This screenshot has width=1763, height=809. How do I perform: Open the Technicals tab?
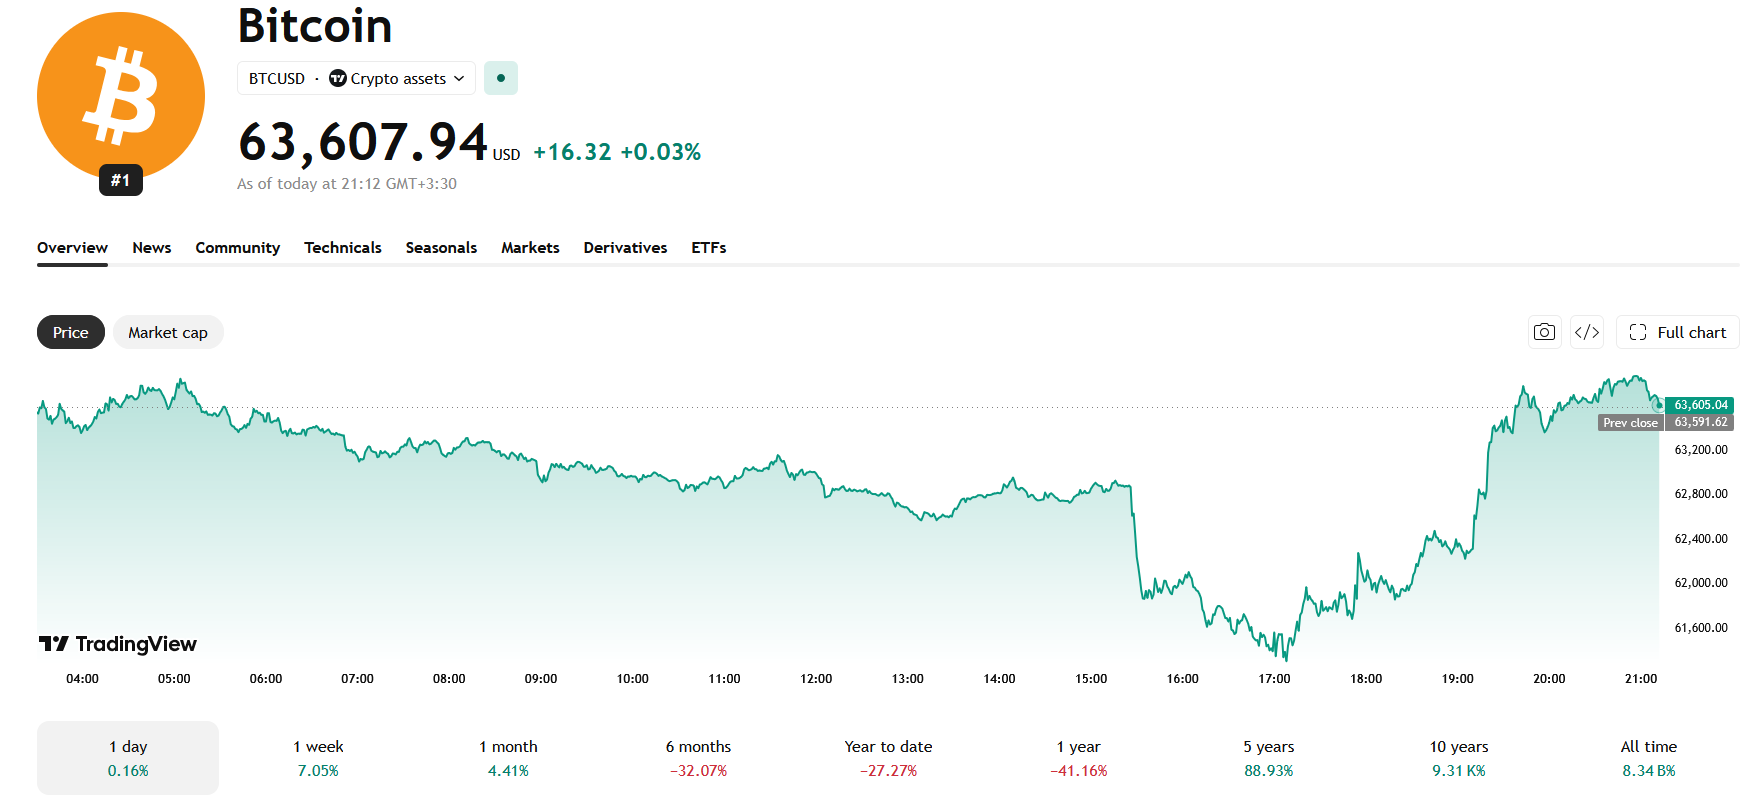tap(343, 248)
